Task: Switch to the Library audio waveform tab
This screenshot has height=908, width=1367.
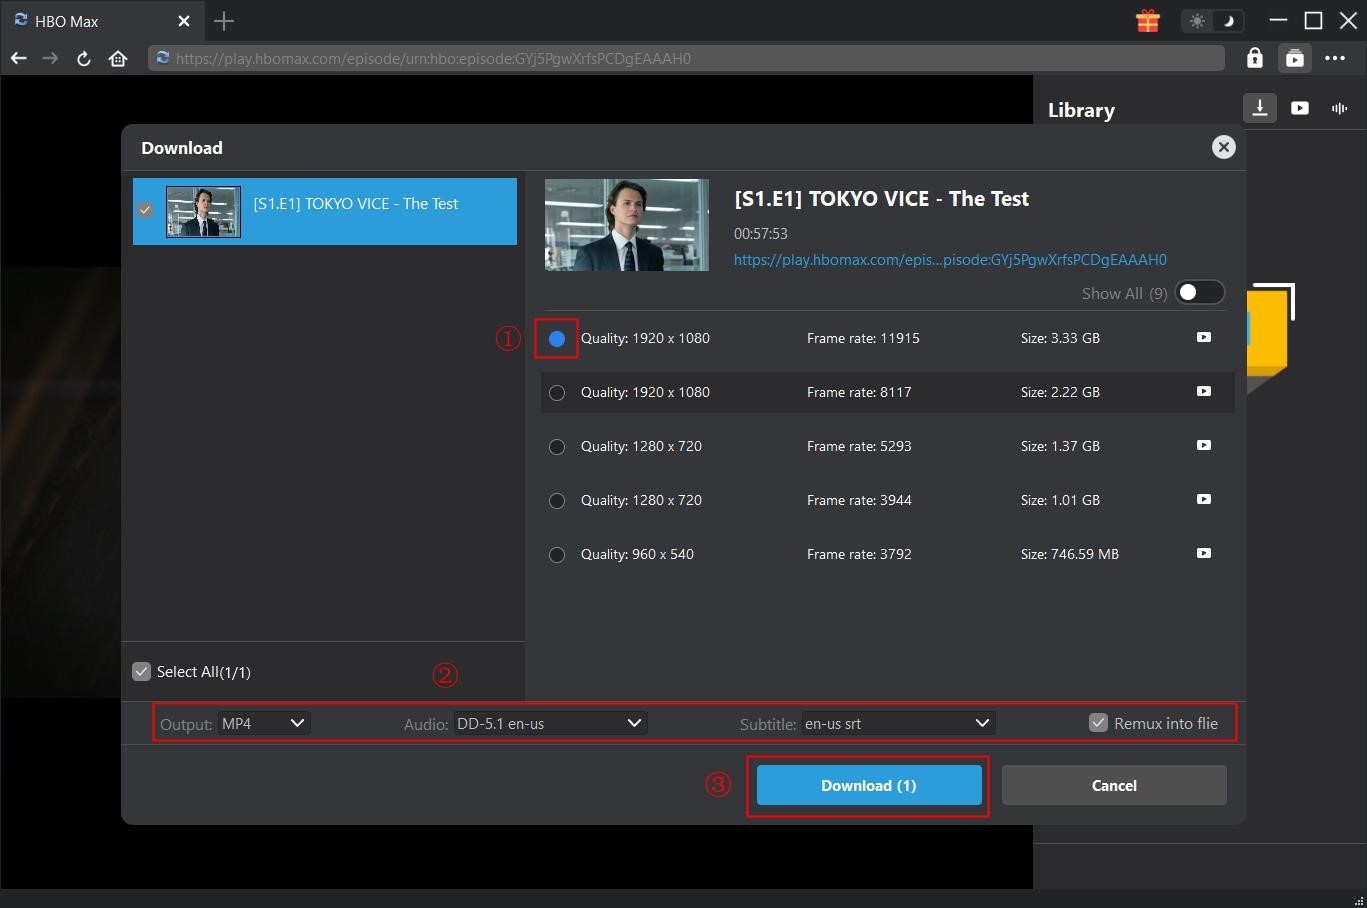Action: 1339,108
